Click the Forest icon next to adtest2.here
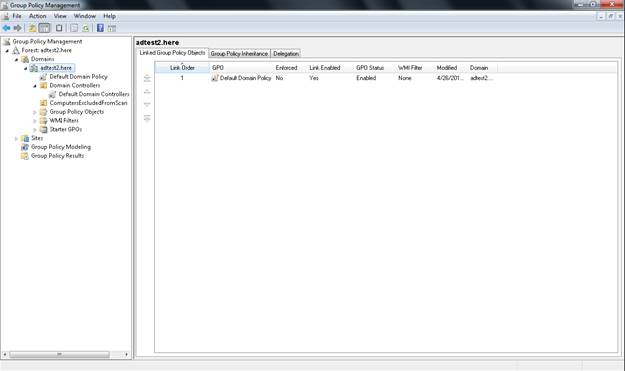Screen dimensions: 625x371 [x=16, y=50]
